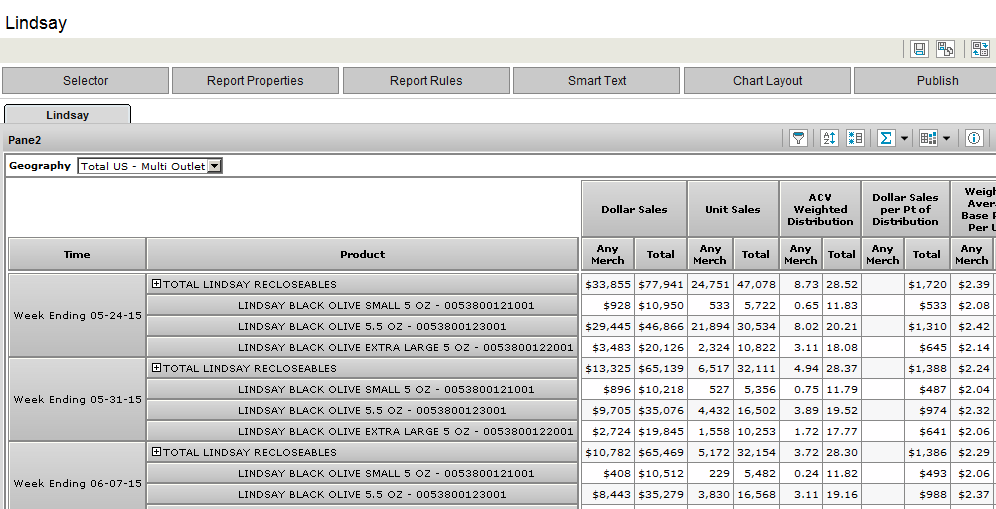This screenshot has height=509, width=996.
Task: Click the A-Z sort icon
Action: click(x=828, y=139)
